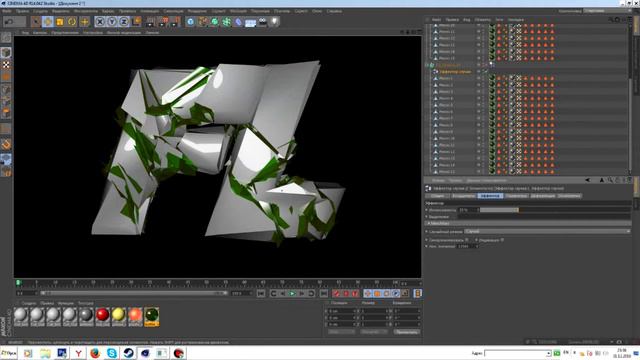Expand the Min/Max section
The height and width of the screenshot is (360, 640).
pyautogui.click(x=529, y=224)
